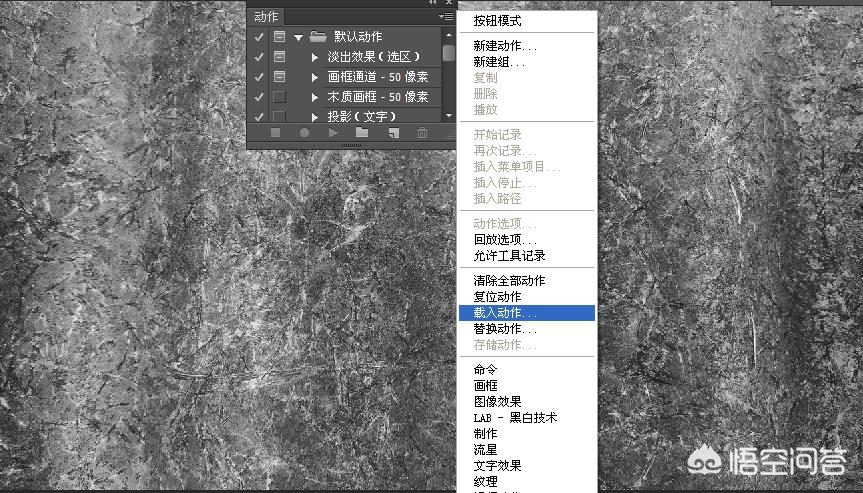
Task: Expand the 淡出效果(选区) action triangle
Action: pyautogui.click(x=315, y=57)
